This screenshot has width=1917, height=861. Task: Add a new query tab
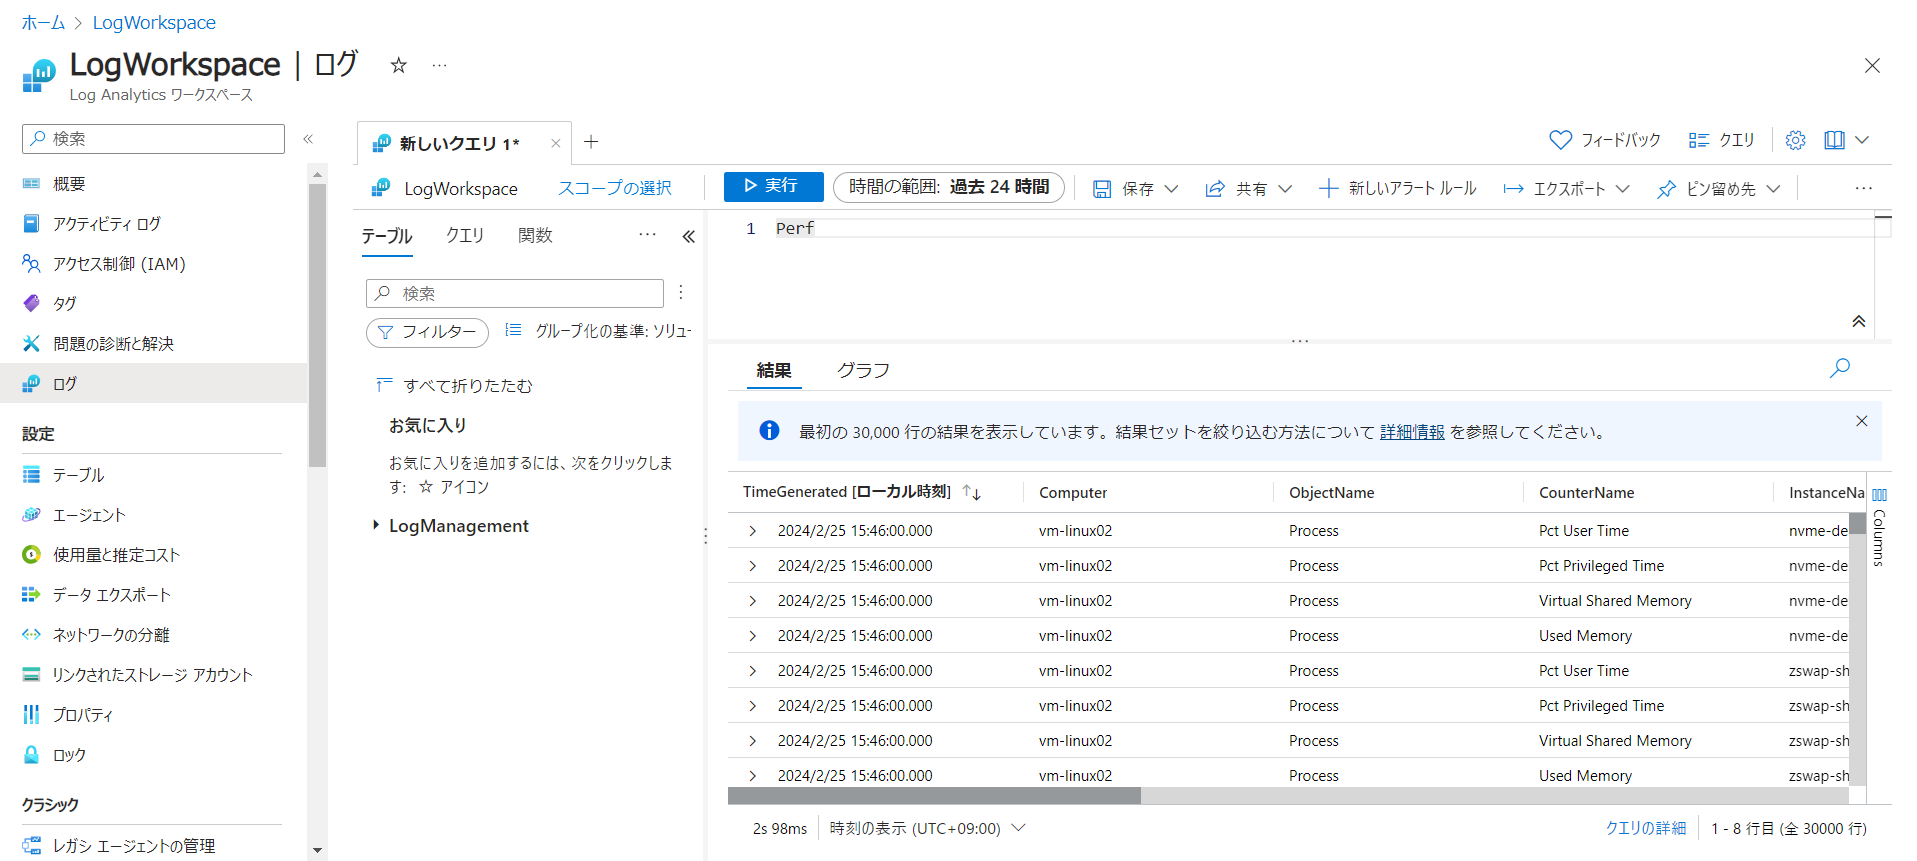click(591, 142)
